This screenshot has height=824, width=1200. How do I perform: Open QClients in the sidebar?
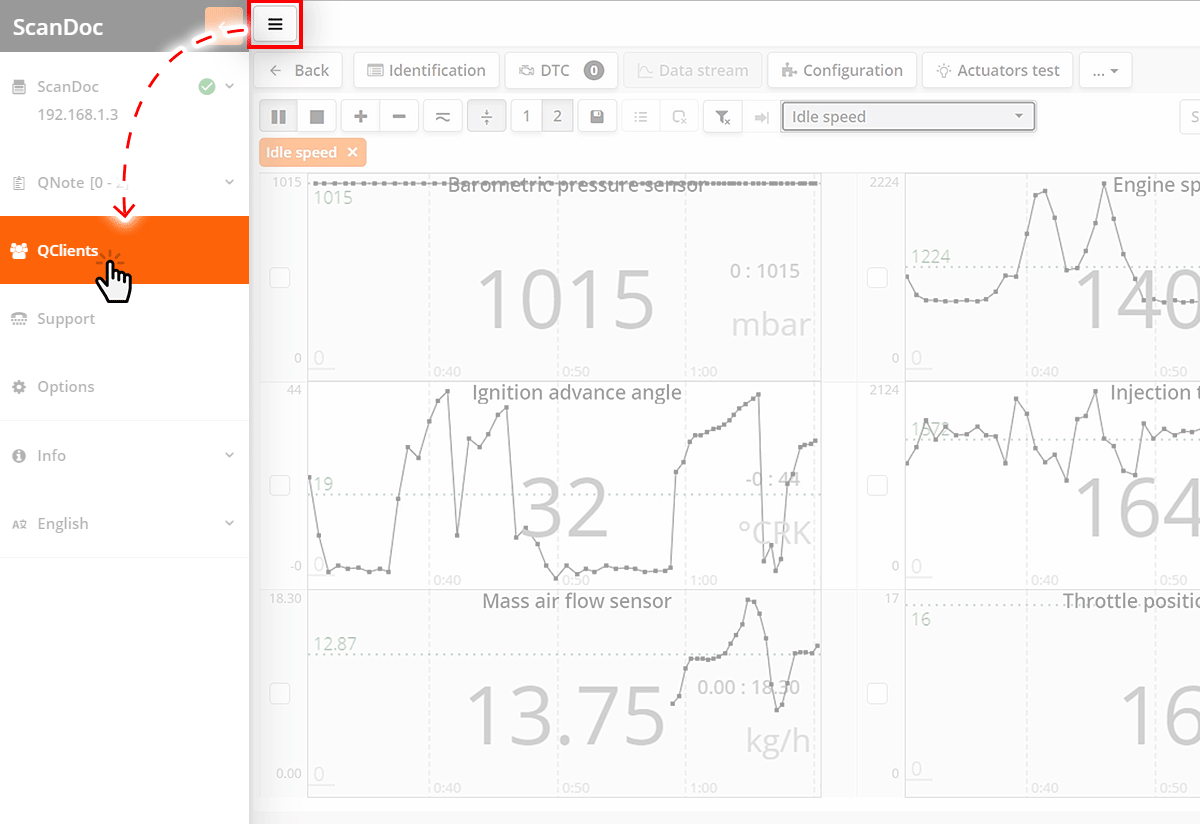(x=68, y=250)
